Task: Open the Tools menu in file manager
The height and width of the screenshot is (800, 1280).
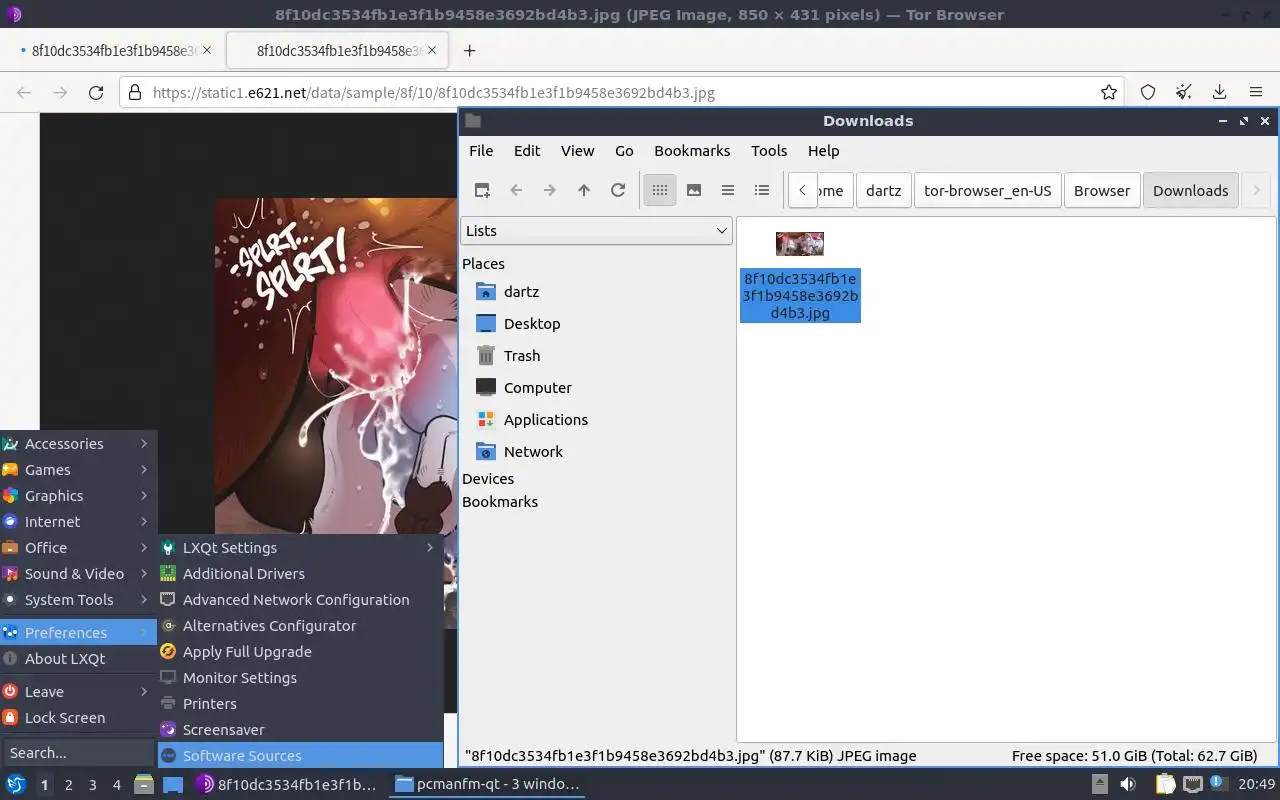Action: click(x=769, y=151)
